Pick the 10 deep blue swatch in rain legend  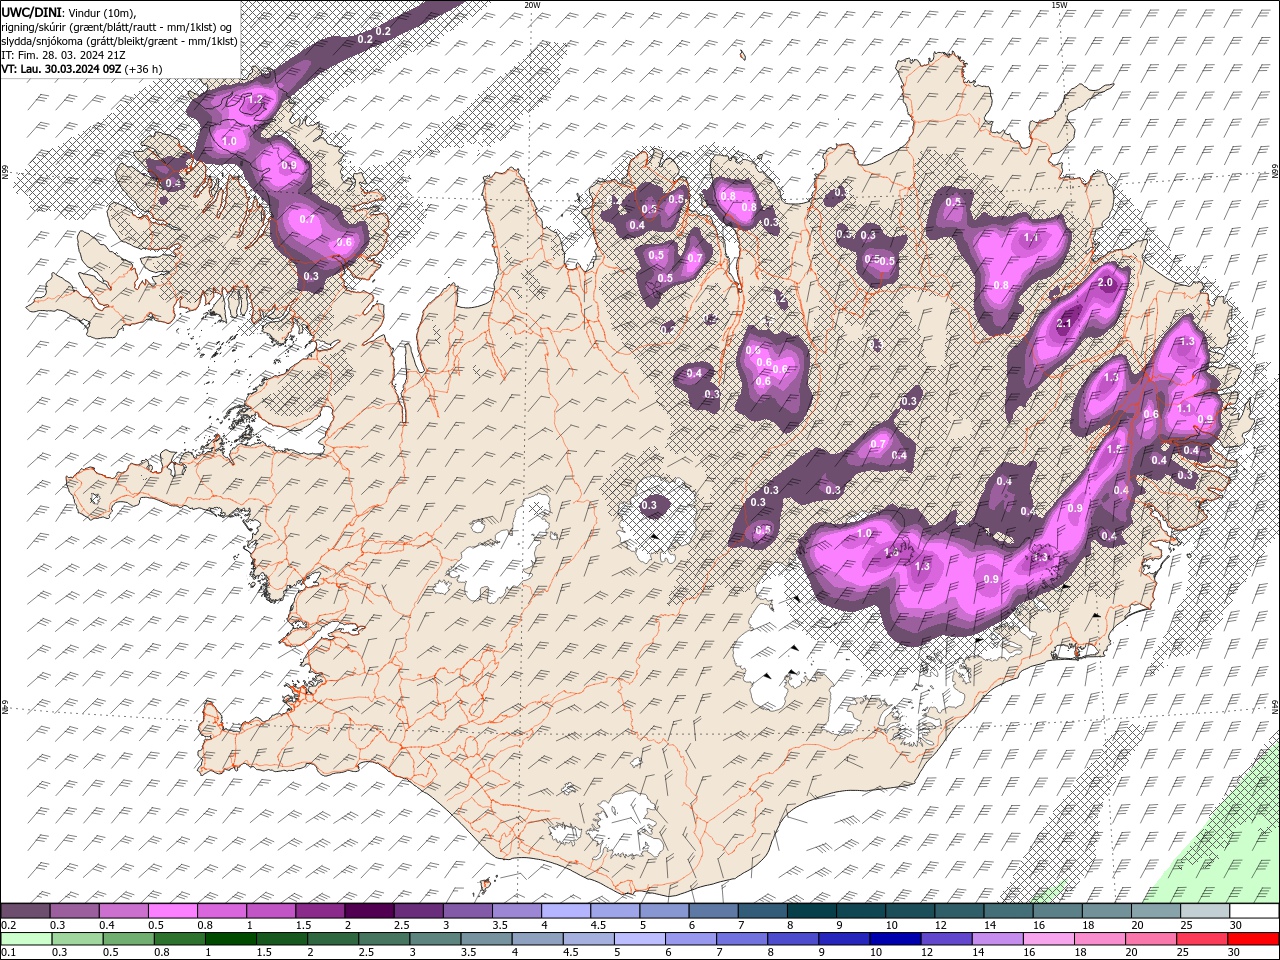coord(895,939)
